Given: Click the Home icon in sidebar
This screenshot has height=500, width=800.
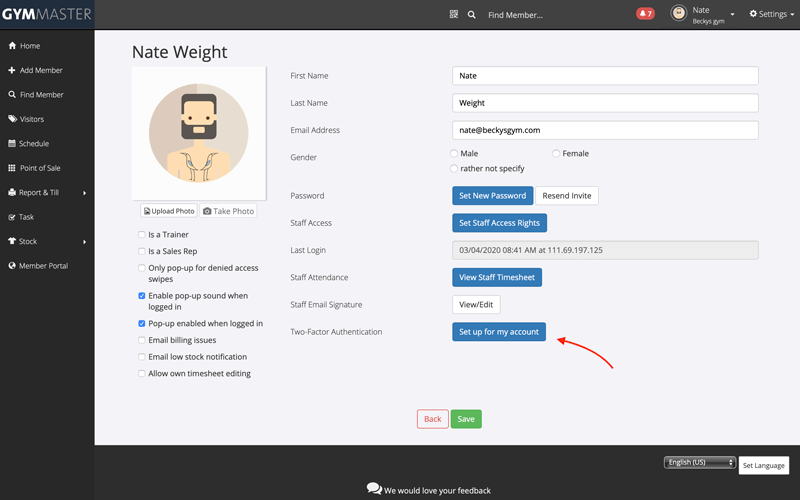Looking at the screenshot, I should pyautogui.click(x=12, y=46).
